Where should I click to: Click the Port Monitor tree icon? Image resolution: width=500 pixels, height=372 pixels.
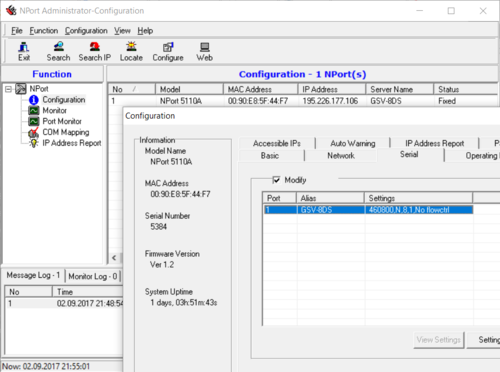click(34, 121)
